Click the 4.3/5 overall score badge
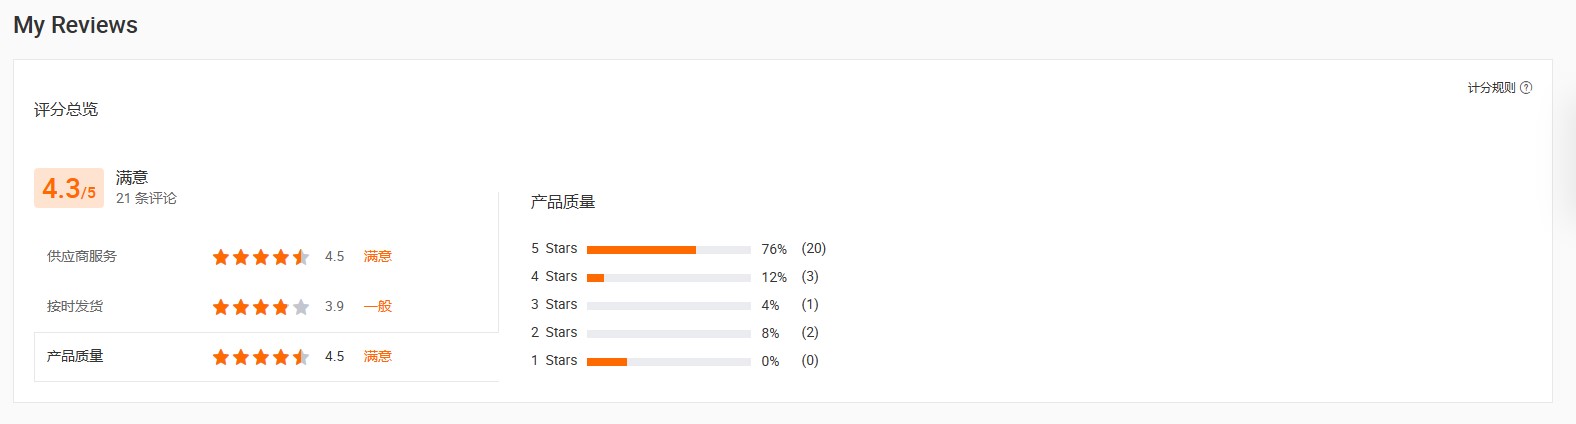The height and width of the screenshot is (424, 1576). point(69,188)
